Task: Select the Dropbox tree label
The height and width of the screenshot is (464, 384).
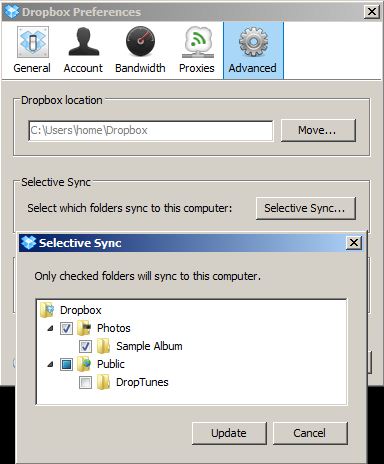Action: (x=81, y=310)
